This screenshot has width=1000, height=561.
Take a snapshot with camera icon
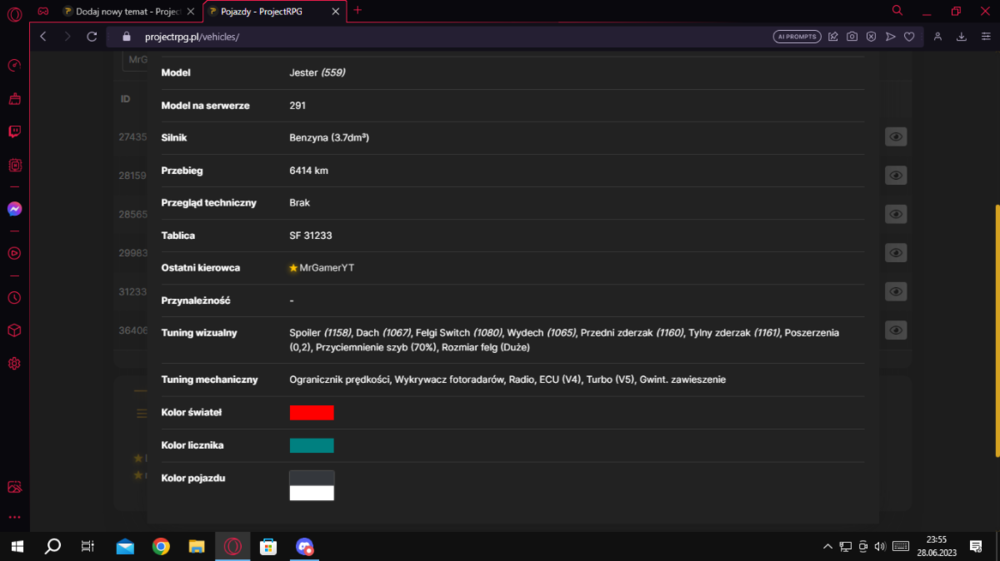click(852, 37)
